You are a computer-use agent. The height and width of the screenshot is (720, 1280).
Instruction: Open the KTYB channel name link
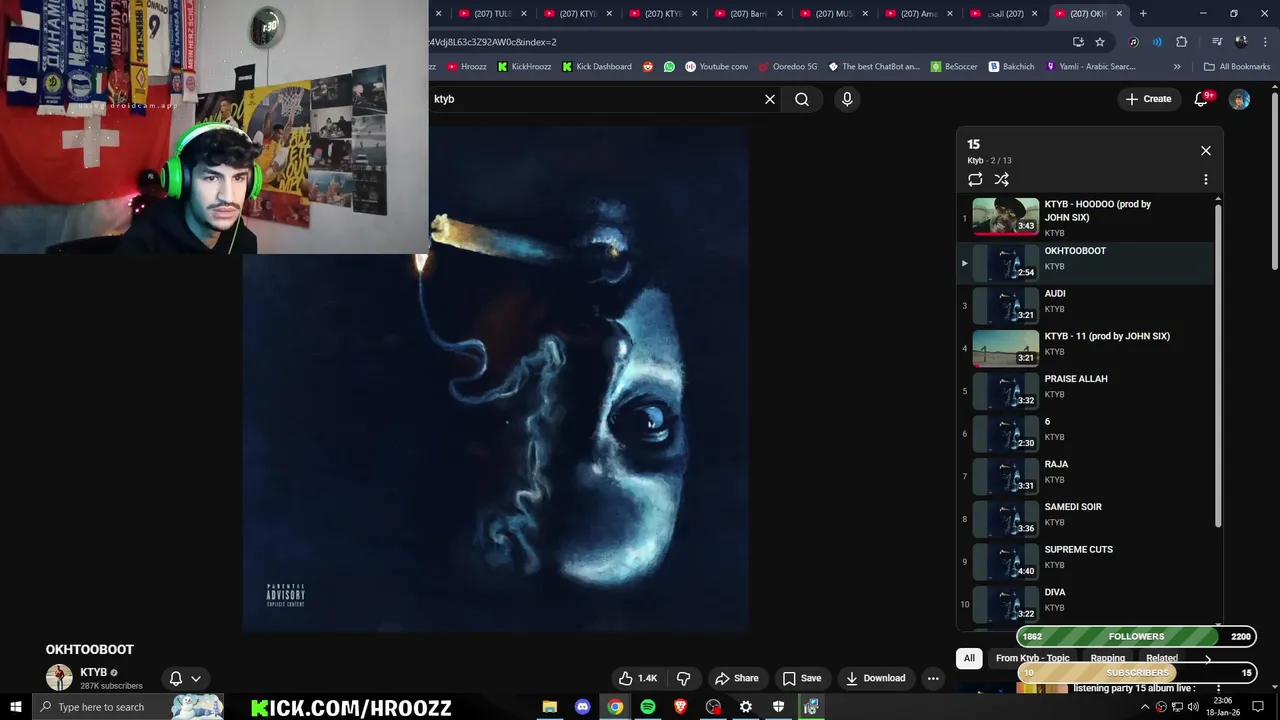pos(93,672)
